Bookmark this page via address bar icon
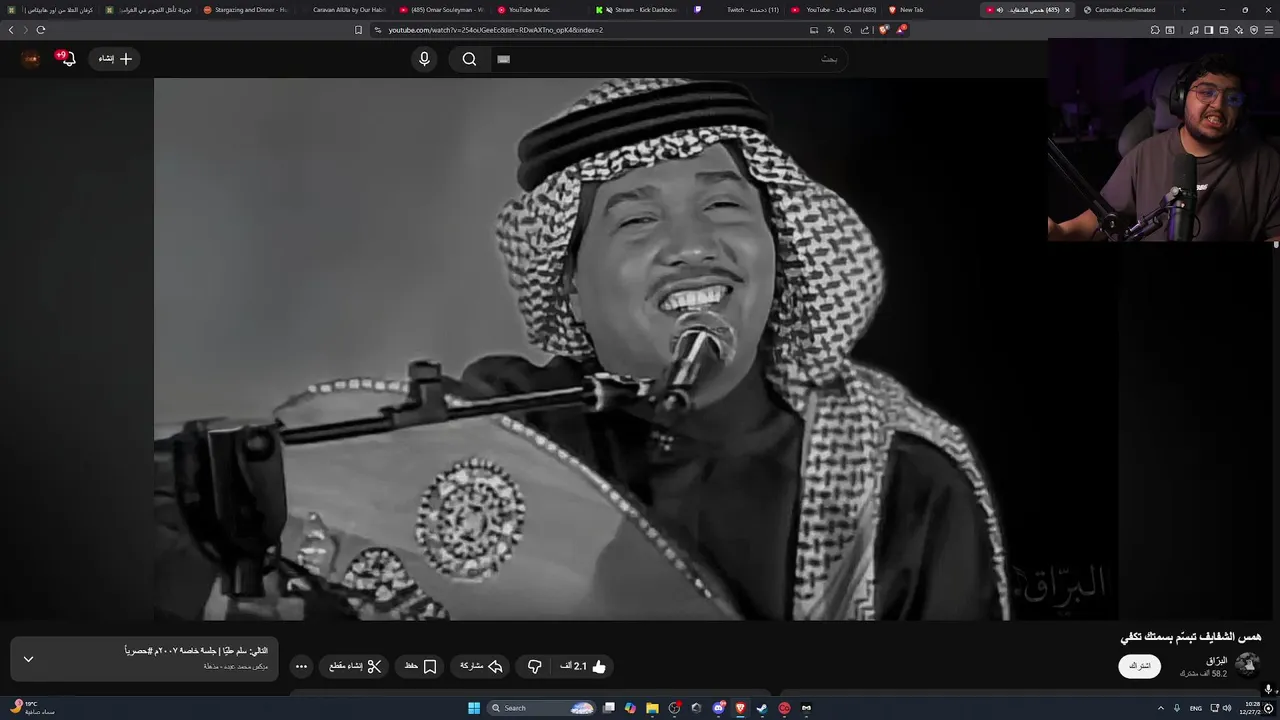The image size is (1280, 720). [x=358, y=30]
